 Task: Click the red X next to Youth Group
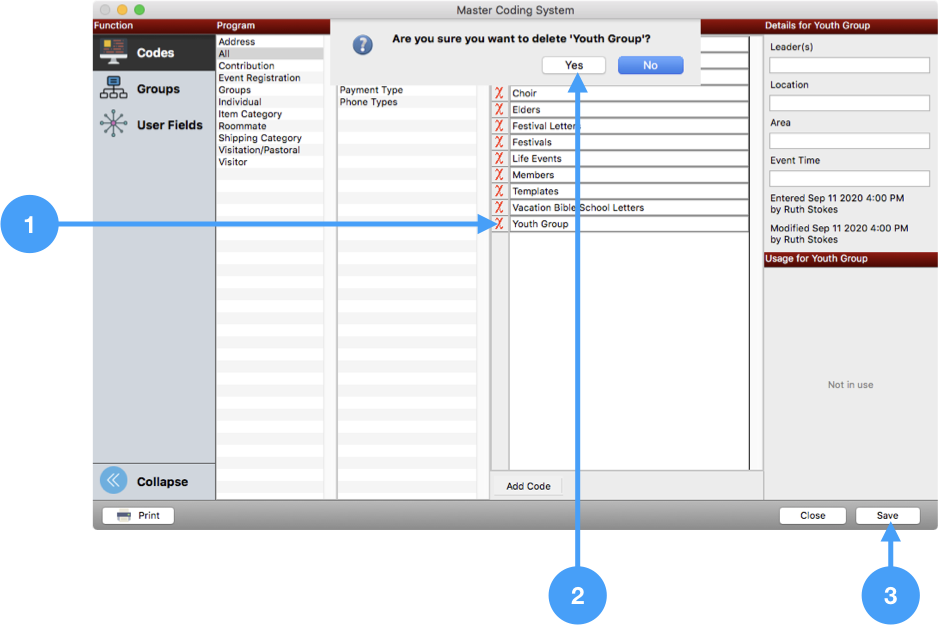(499, 224)
